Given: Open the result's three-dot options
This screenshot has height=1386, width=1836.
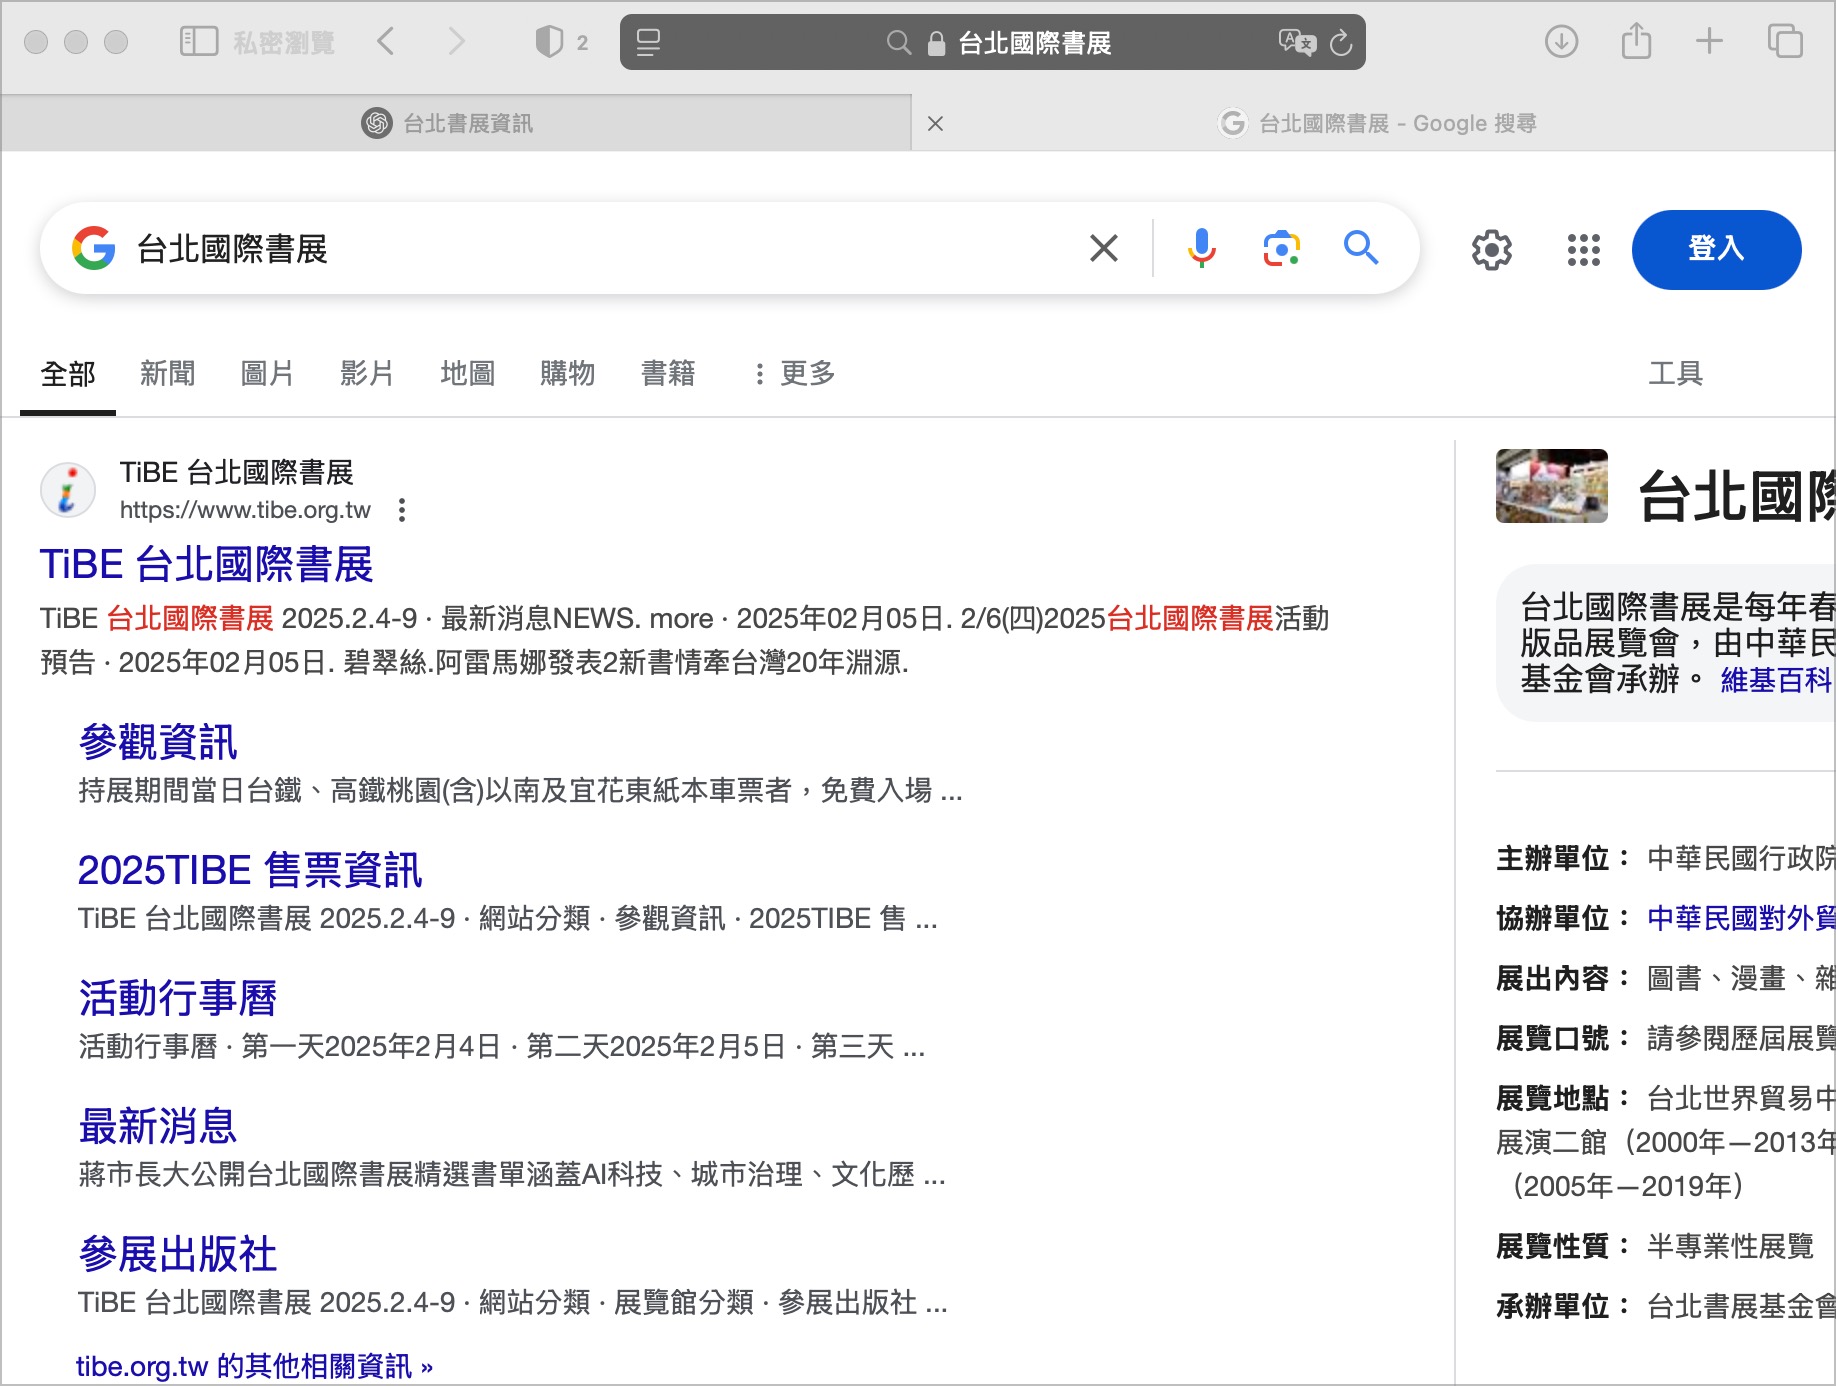Looking at the screenshot, I should coord(402,510).
